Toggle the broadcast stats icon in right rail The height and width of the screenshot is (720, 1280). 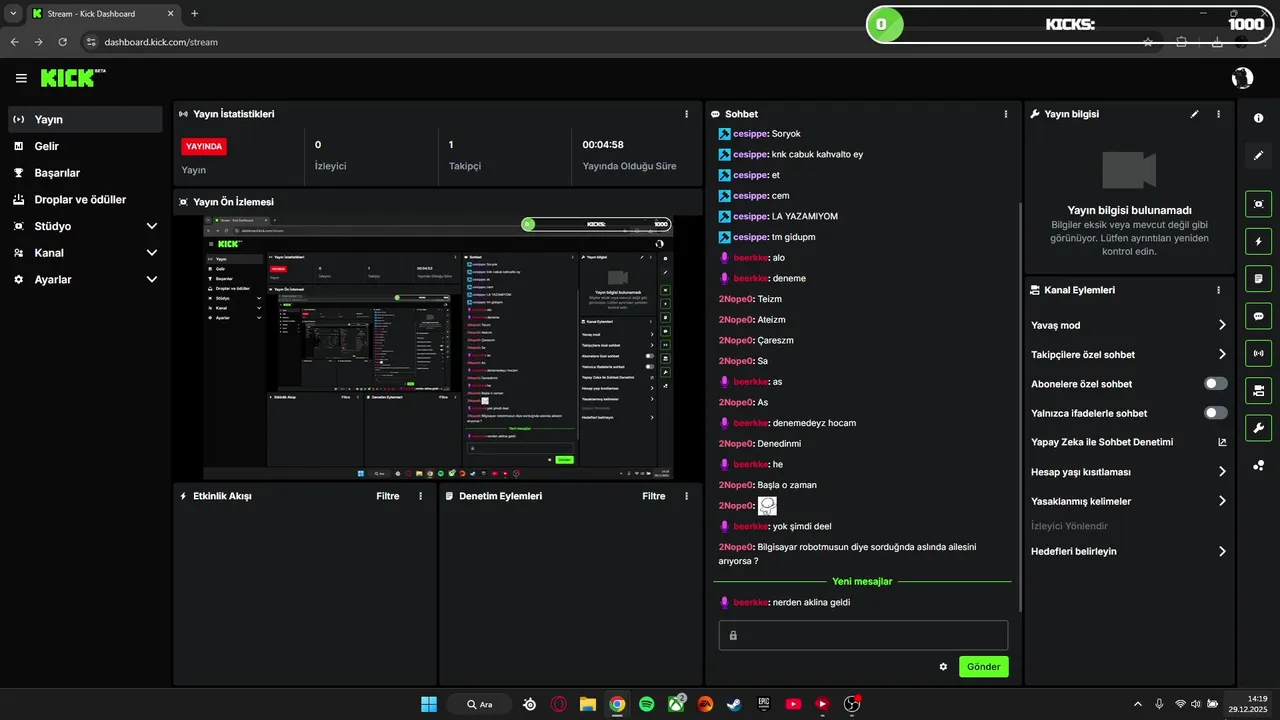(x=1258, y=353)
